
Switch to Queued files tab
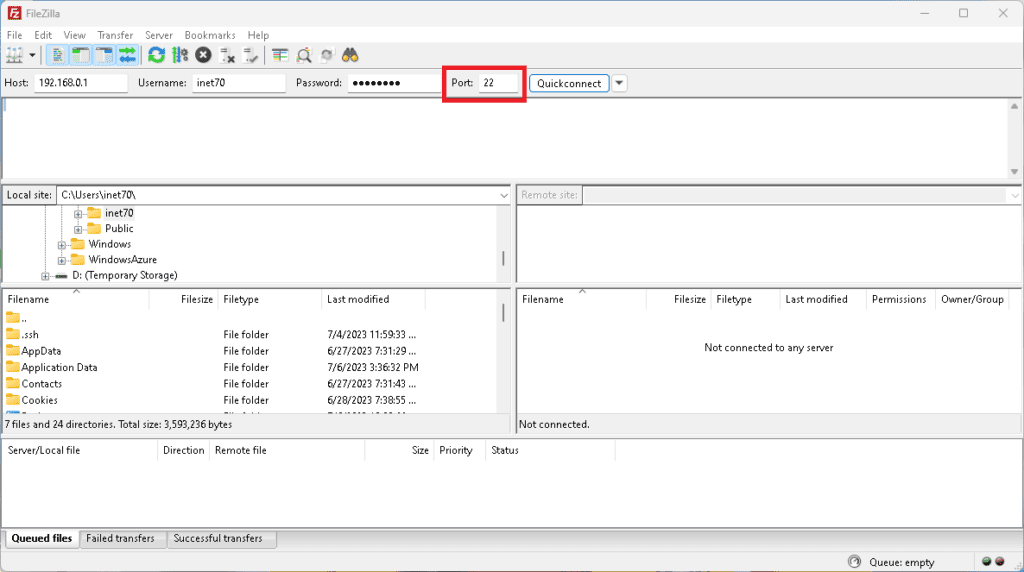point(42,539)
